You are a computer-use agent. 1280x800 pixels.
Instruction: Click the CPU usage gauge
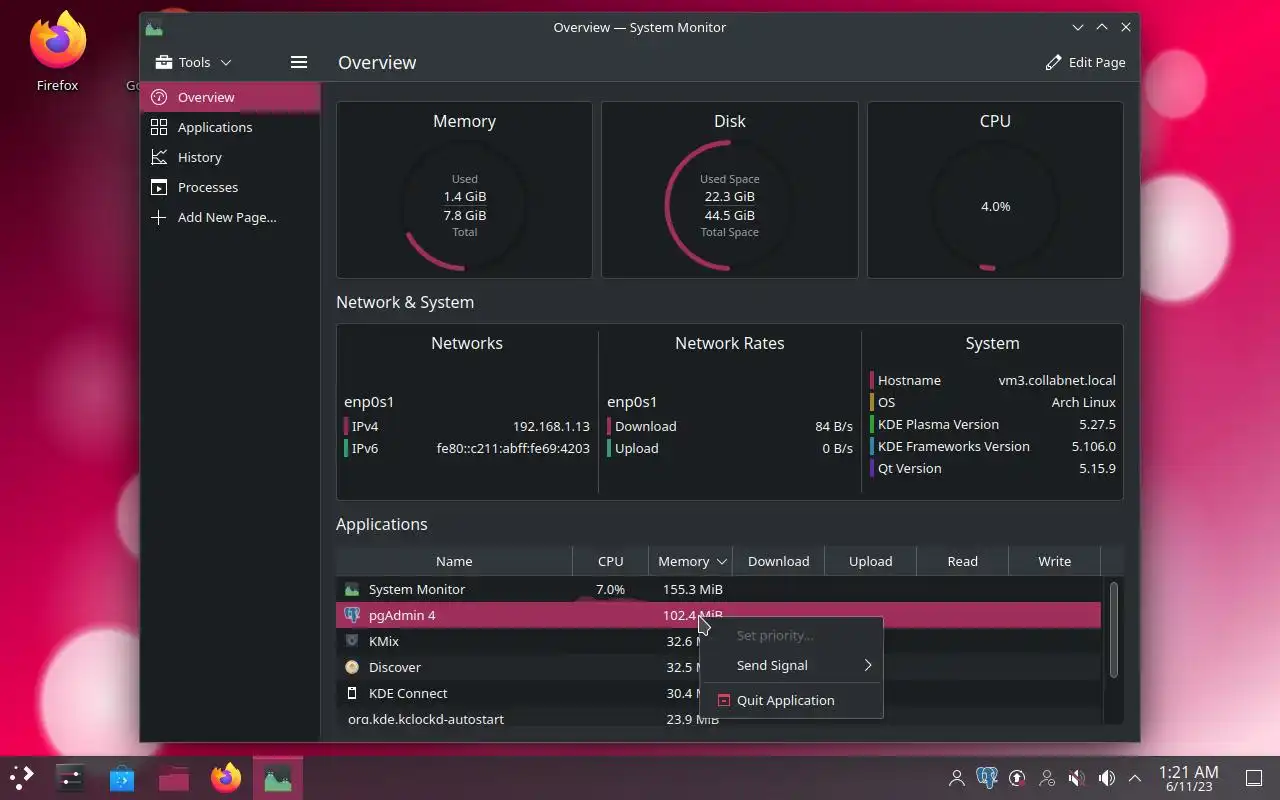pyautogui.click(x=995, y=206)
